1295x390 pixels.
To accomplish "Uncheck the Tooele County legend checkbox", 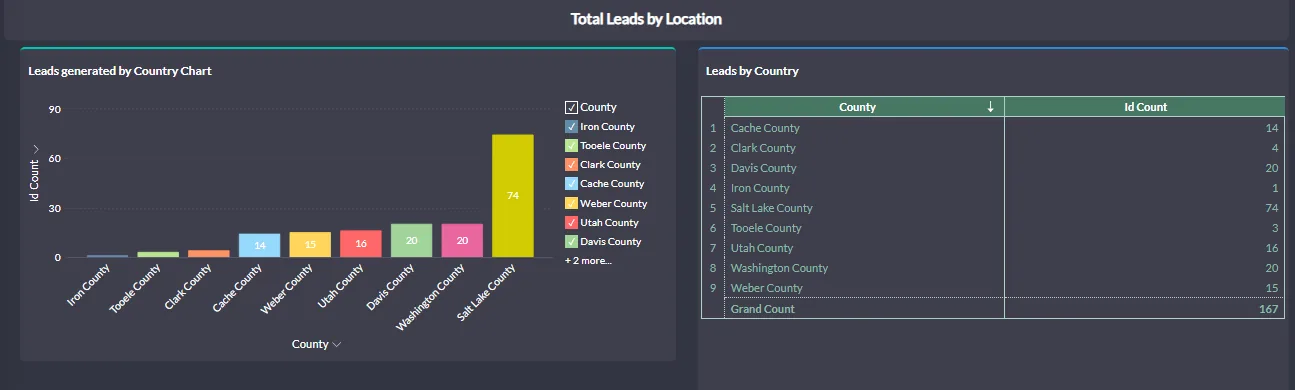I will click(x=571, y=146).
